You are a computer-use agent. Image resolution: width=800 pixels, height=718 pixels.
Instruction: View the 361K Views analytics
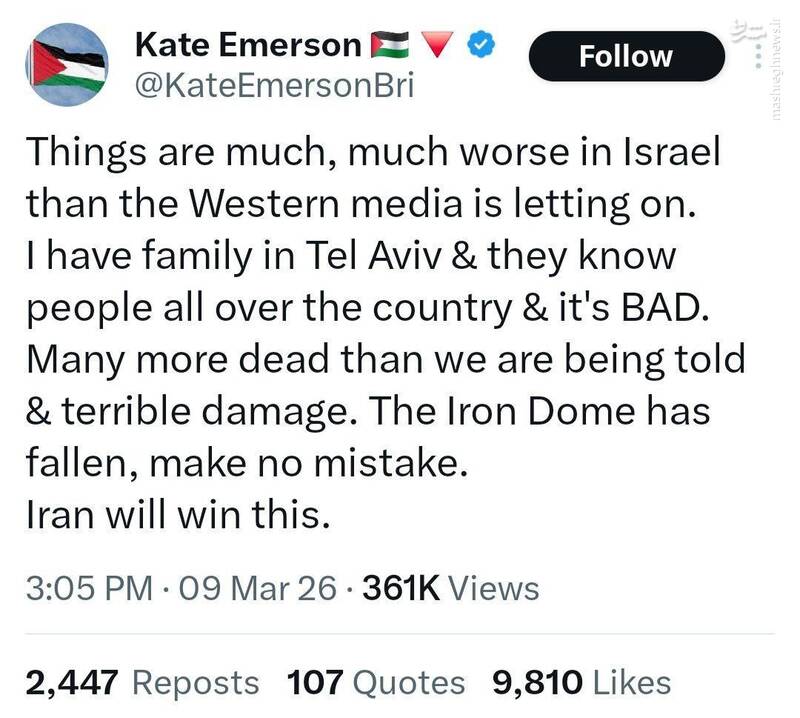[x=451, y=588]
